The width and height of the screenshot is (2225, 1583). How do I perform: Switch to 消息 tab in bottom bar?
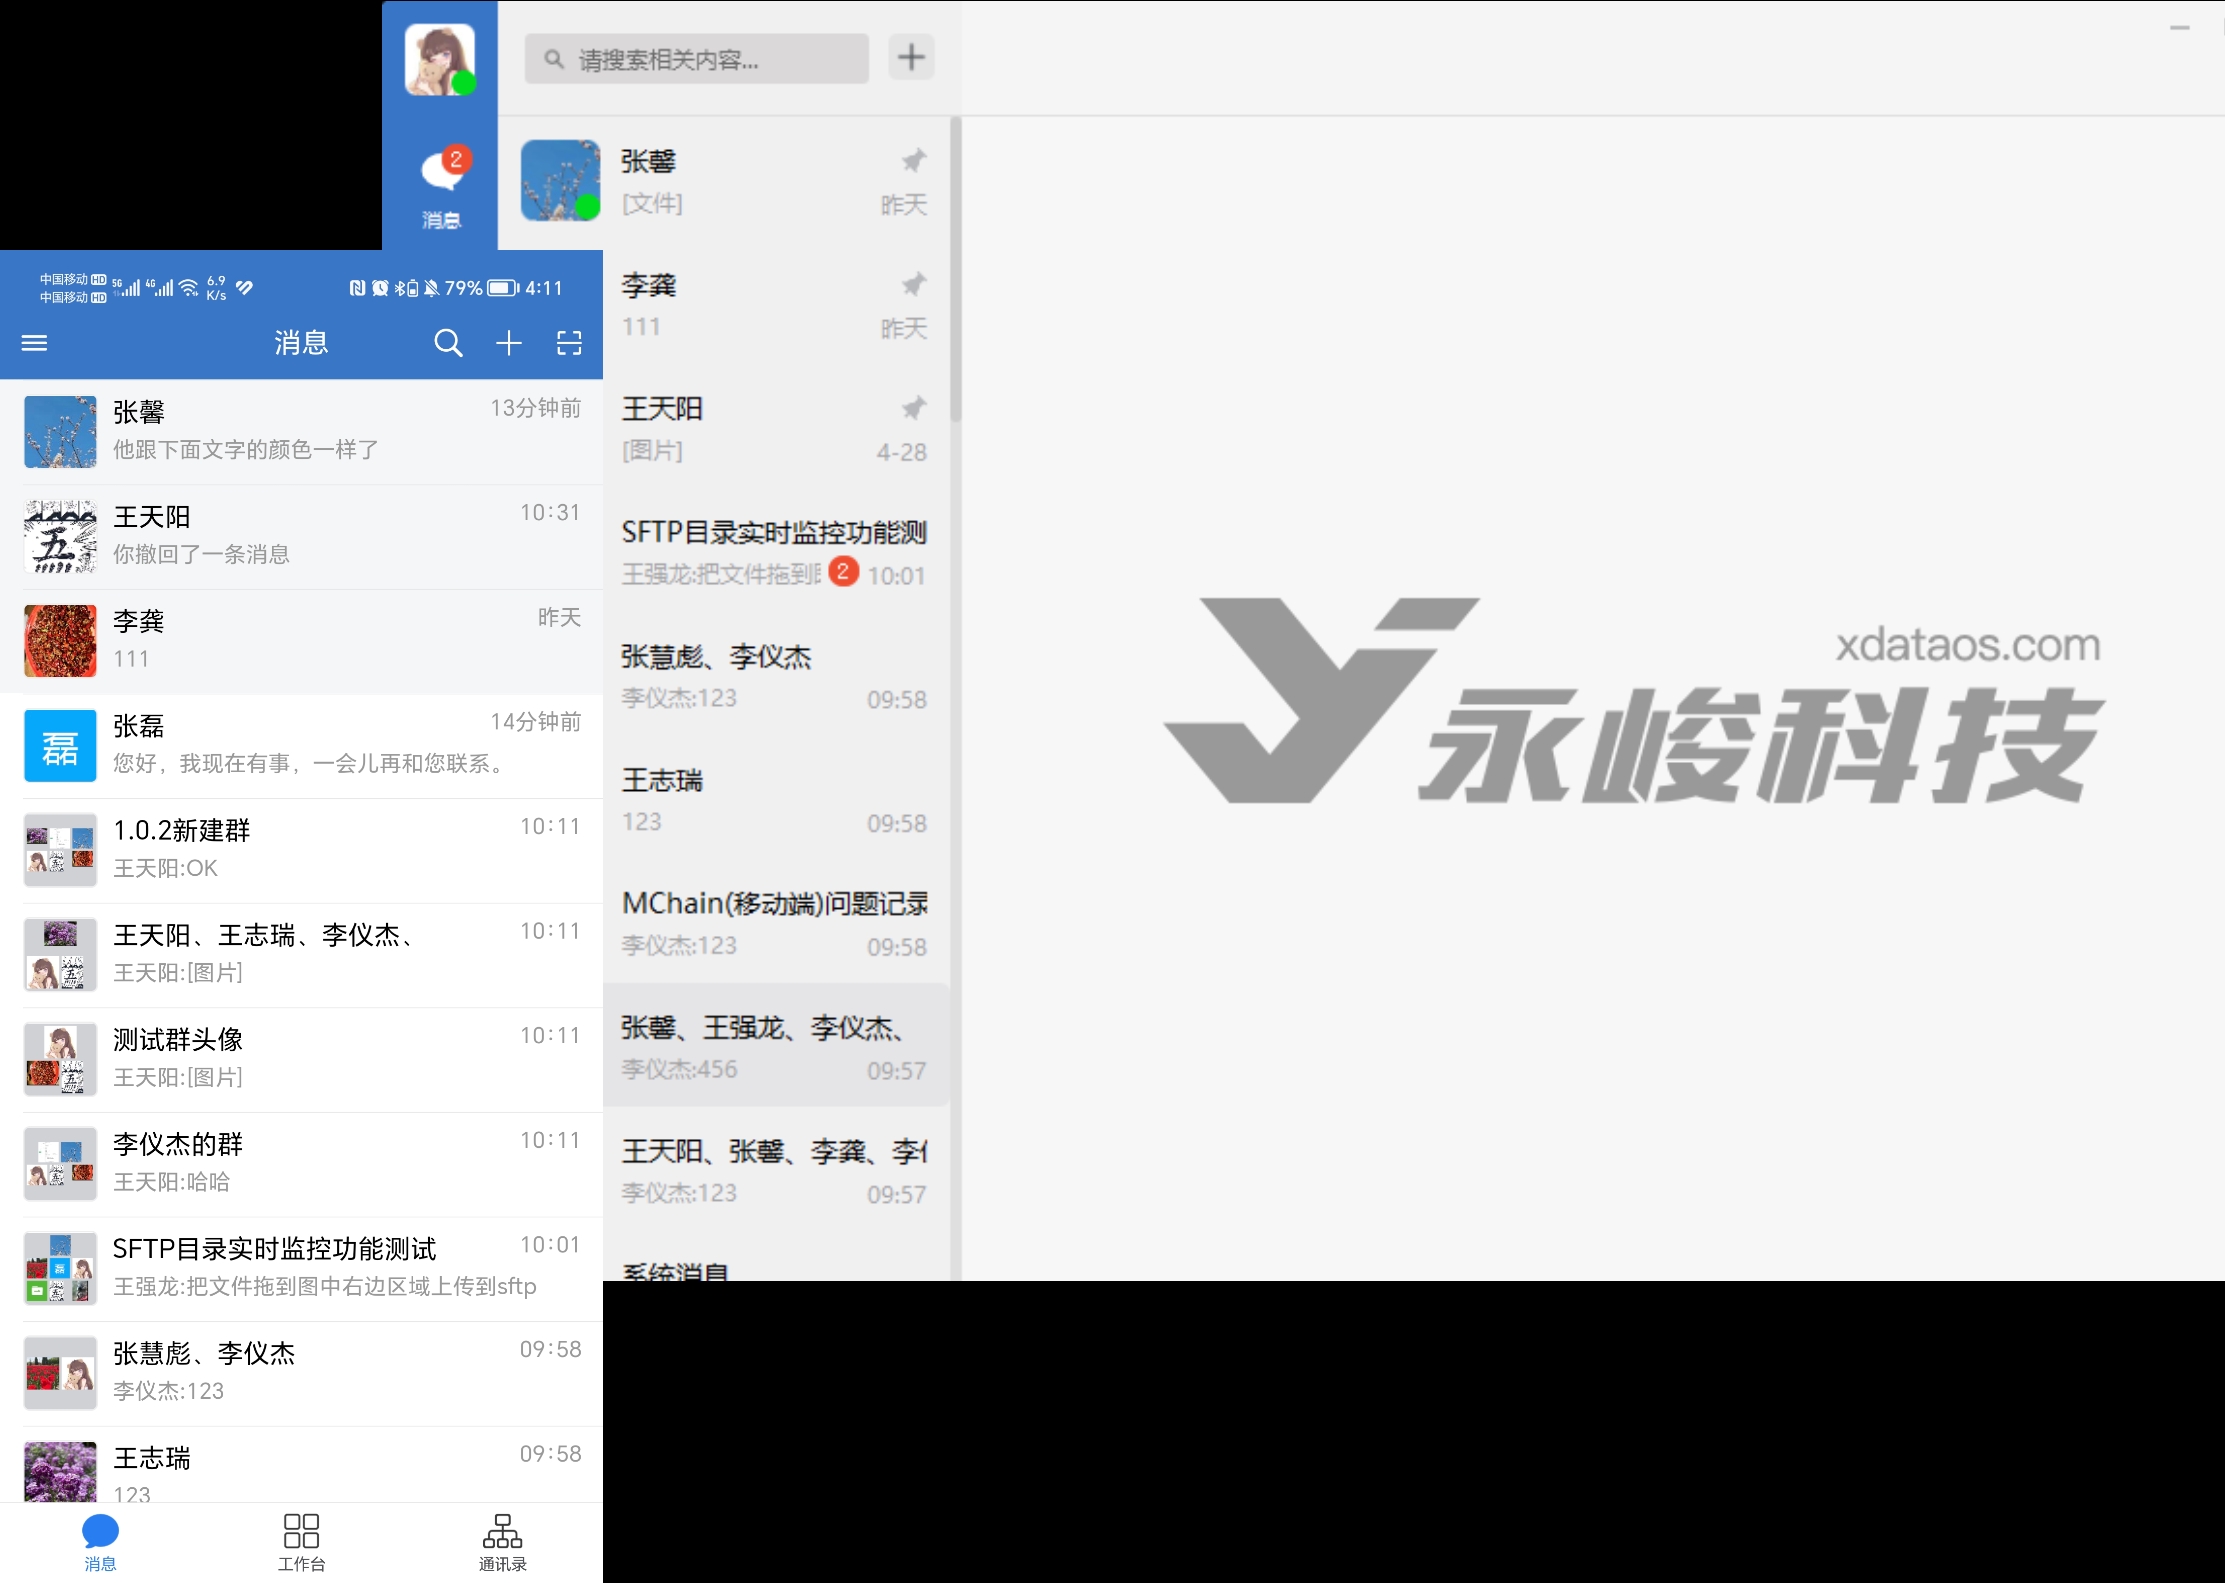100,1543
